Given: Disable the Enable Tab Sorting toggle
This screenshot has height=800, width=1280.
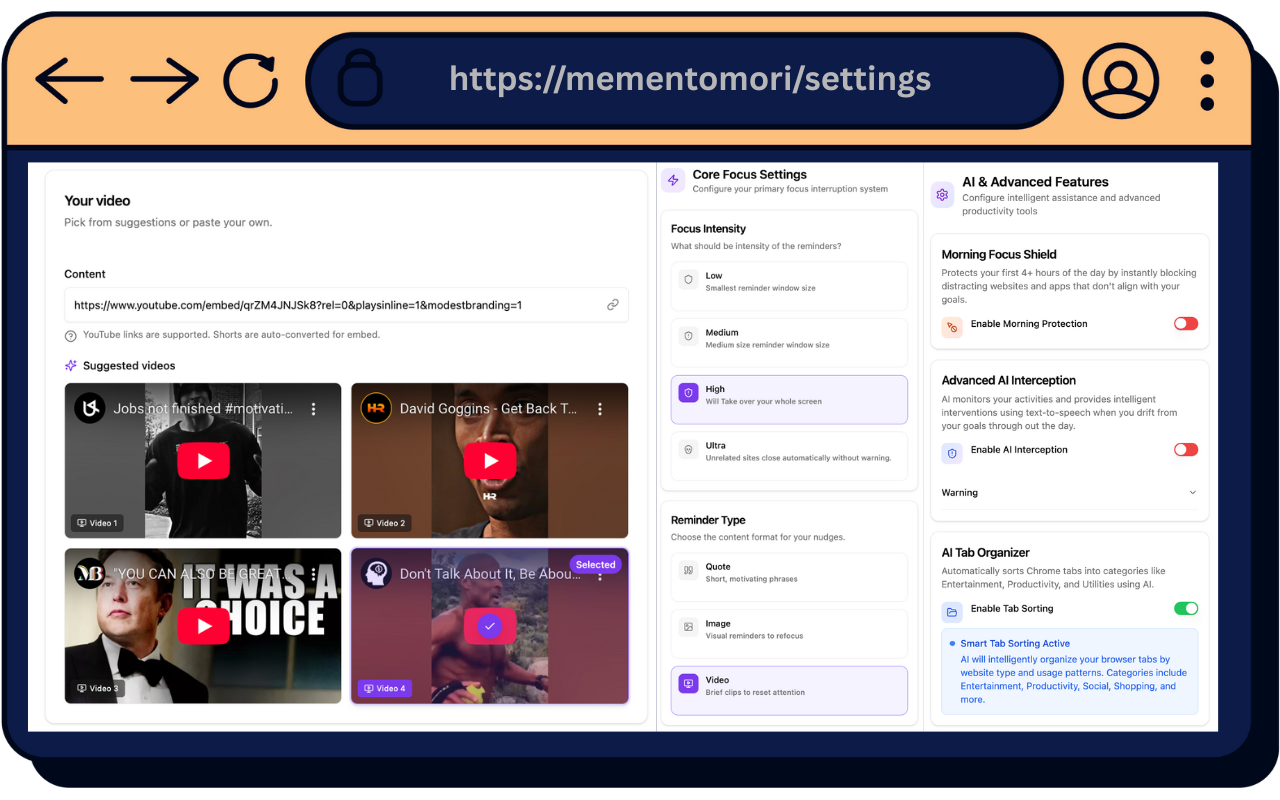Looking at the screenshot, I should click(x=1185, y=608).
